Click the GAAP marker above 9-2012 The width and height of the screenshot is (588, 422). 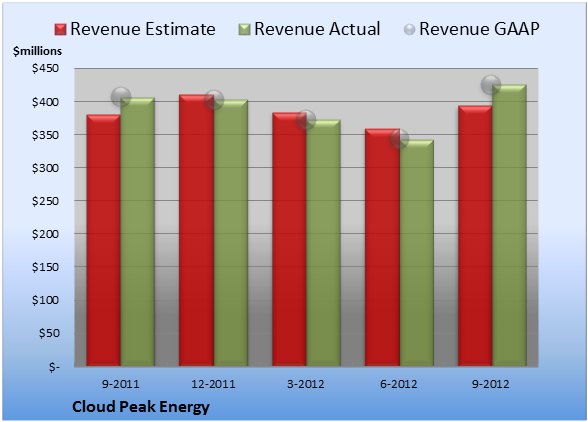pyautogui.click(x=491, y=84)
